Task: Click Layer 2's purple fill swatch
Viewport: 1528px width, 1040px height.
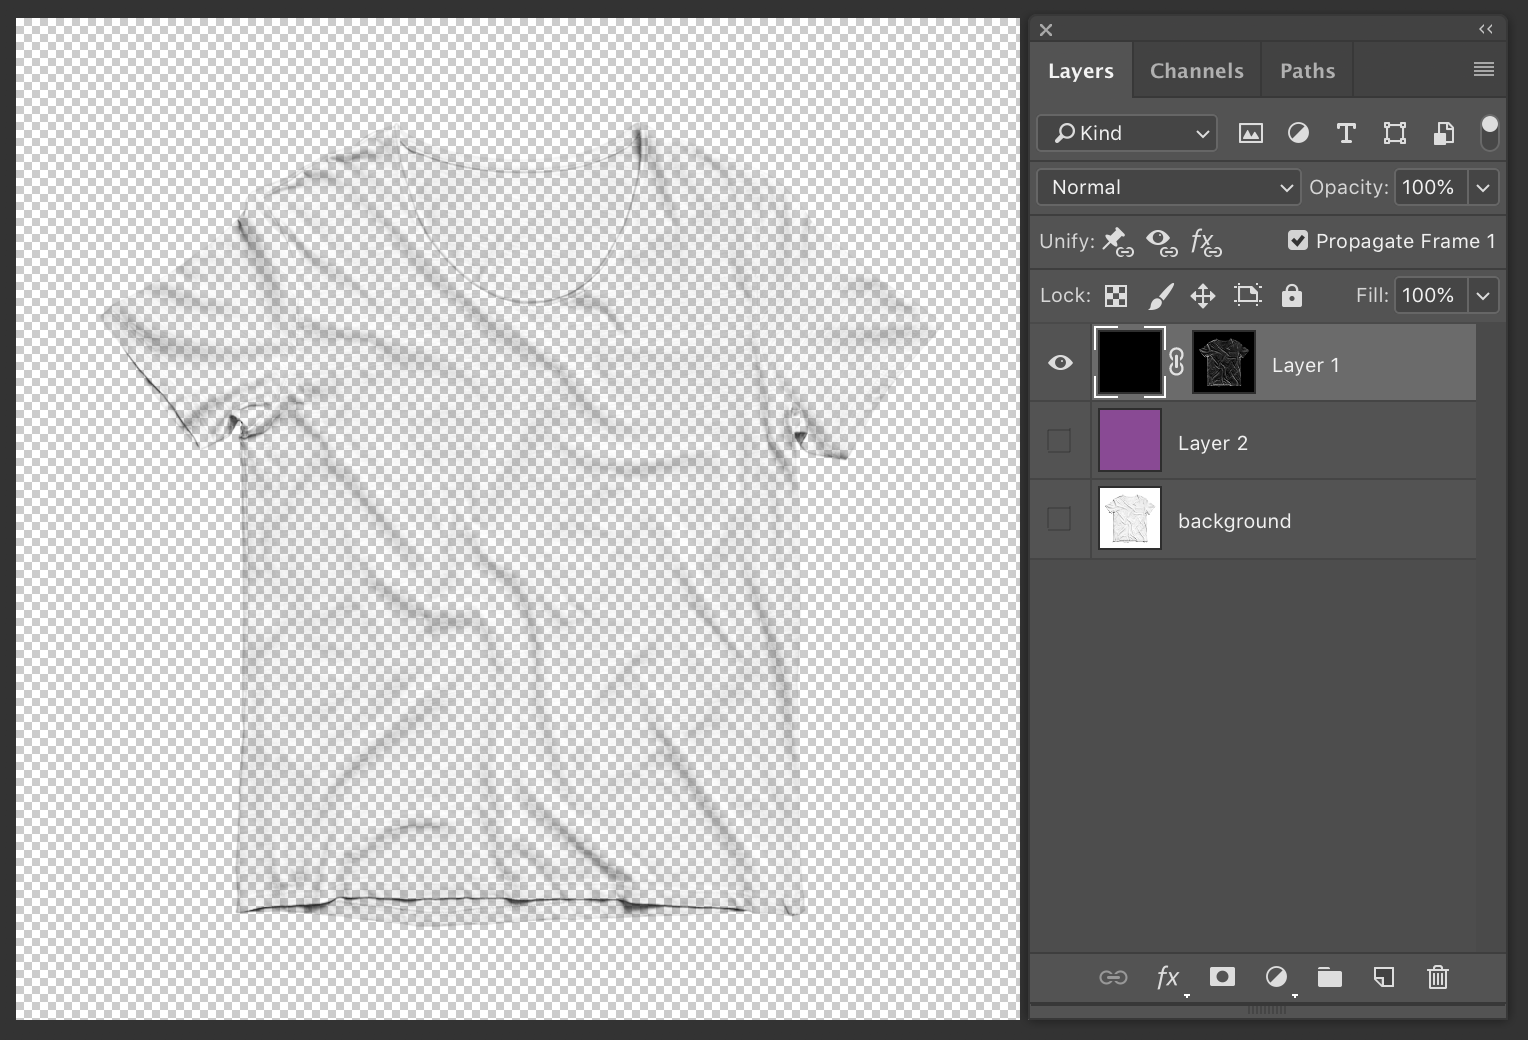Action: tap(1128, 440)
